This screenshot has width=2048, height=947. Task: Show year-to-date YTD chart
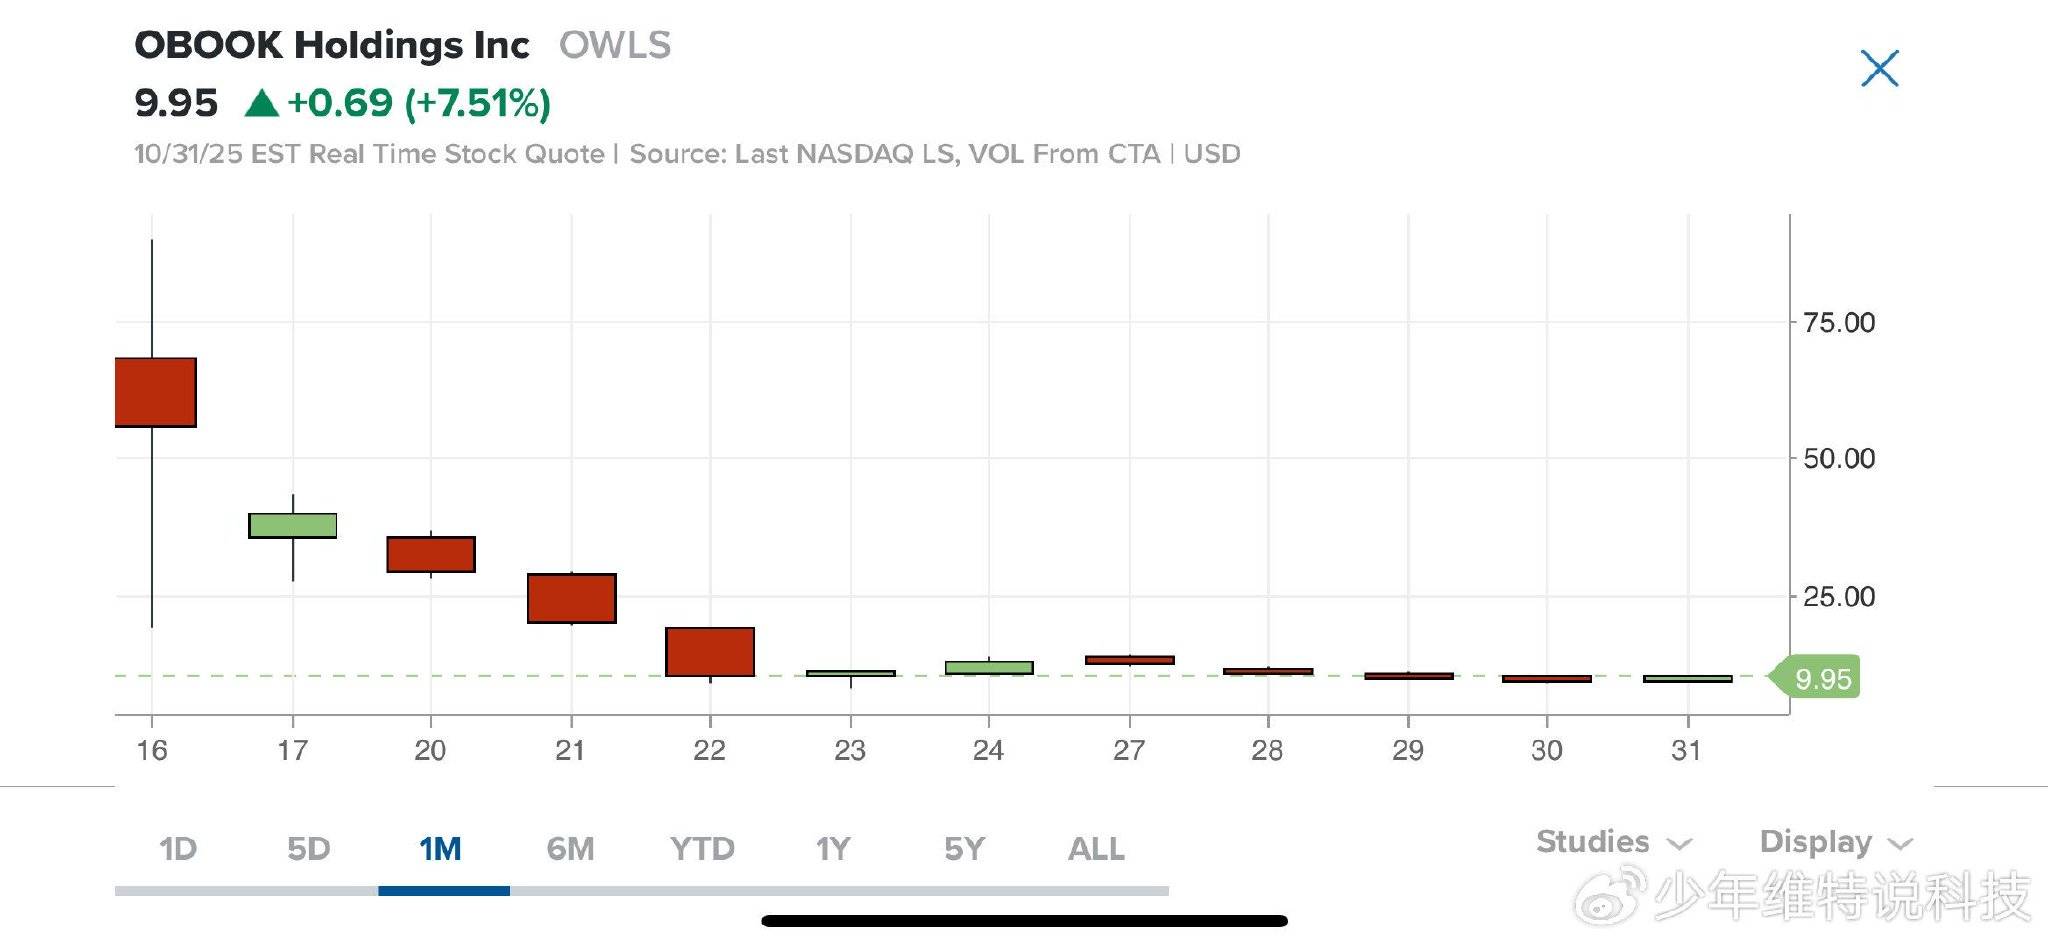pos(702,849)
